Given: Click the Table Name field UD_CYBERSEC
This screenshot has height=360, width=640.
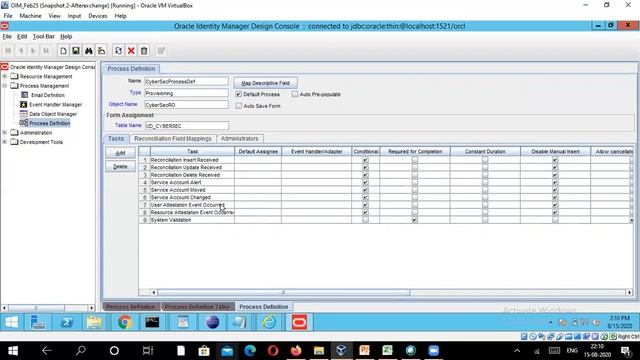Looking at the screenshot, I should [187, 126].
